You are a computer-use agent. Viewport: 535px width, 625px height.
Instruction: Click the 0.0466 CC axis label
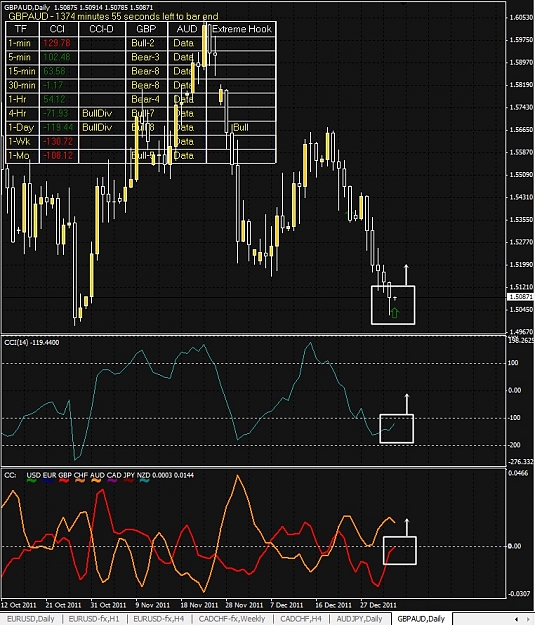(x=518, y=473)
